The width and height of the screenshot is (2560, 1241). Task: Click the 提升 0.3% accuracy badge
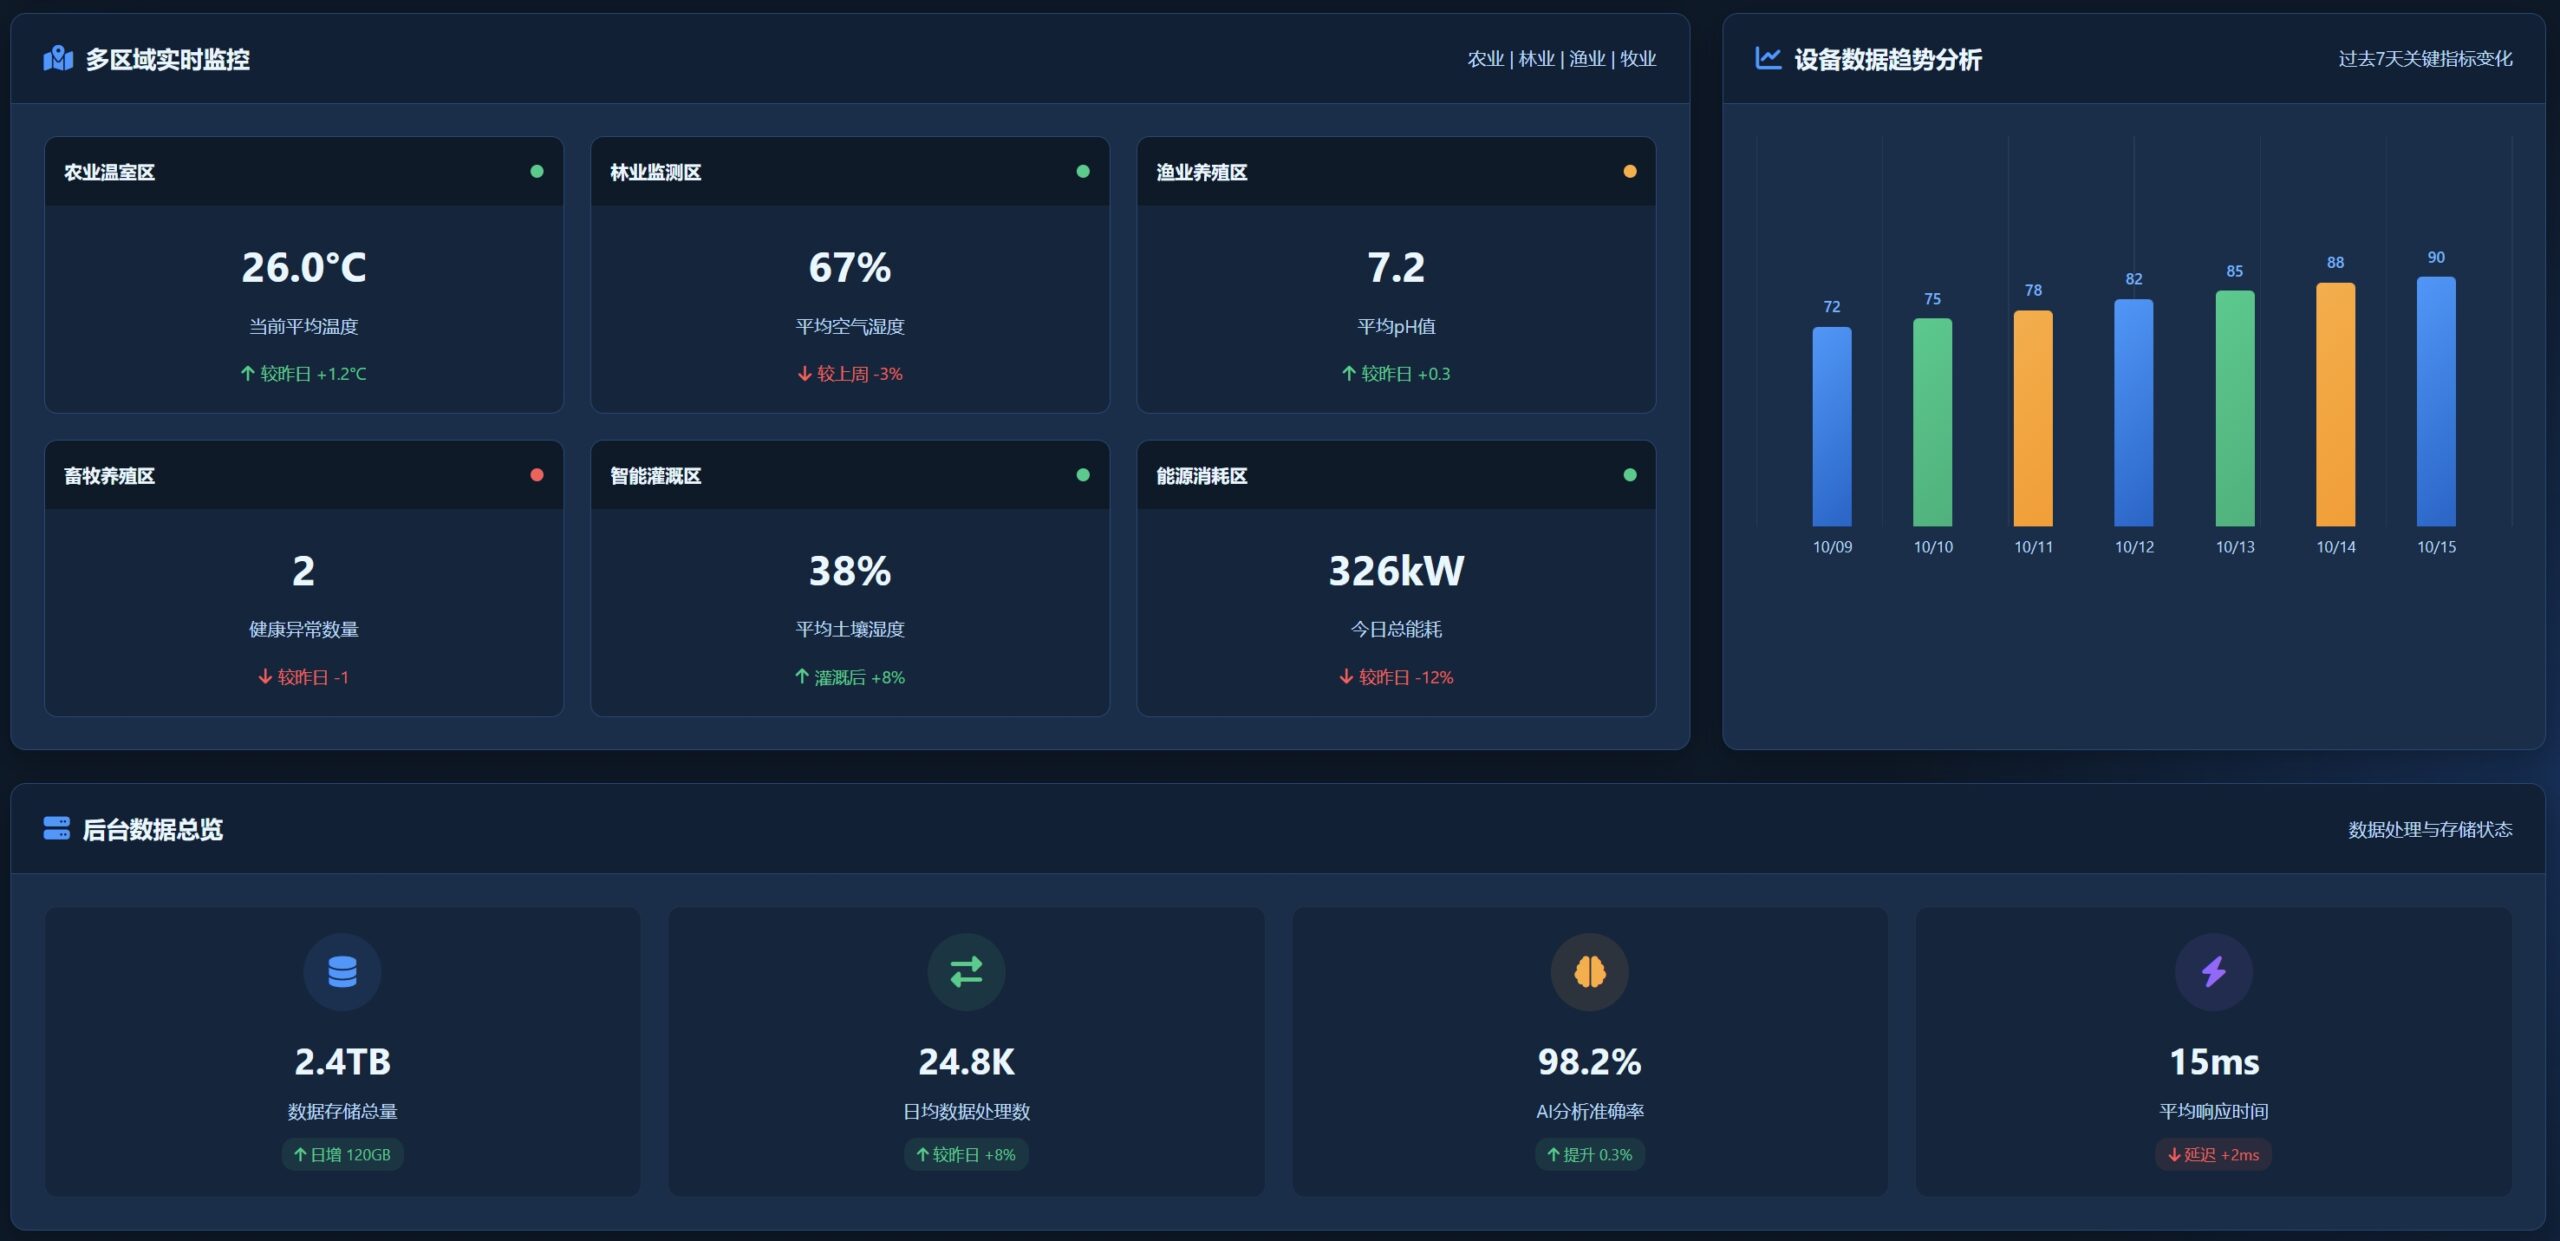1589,1154
